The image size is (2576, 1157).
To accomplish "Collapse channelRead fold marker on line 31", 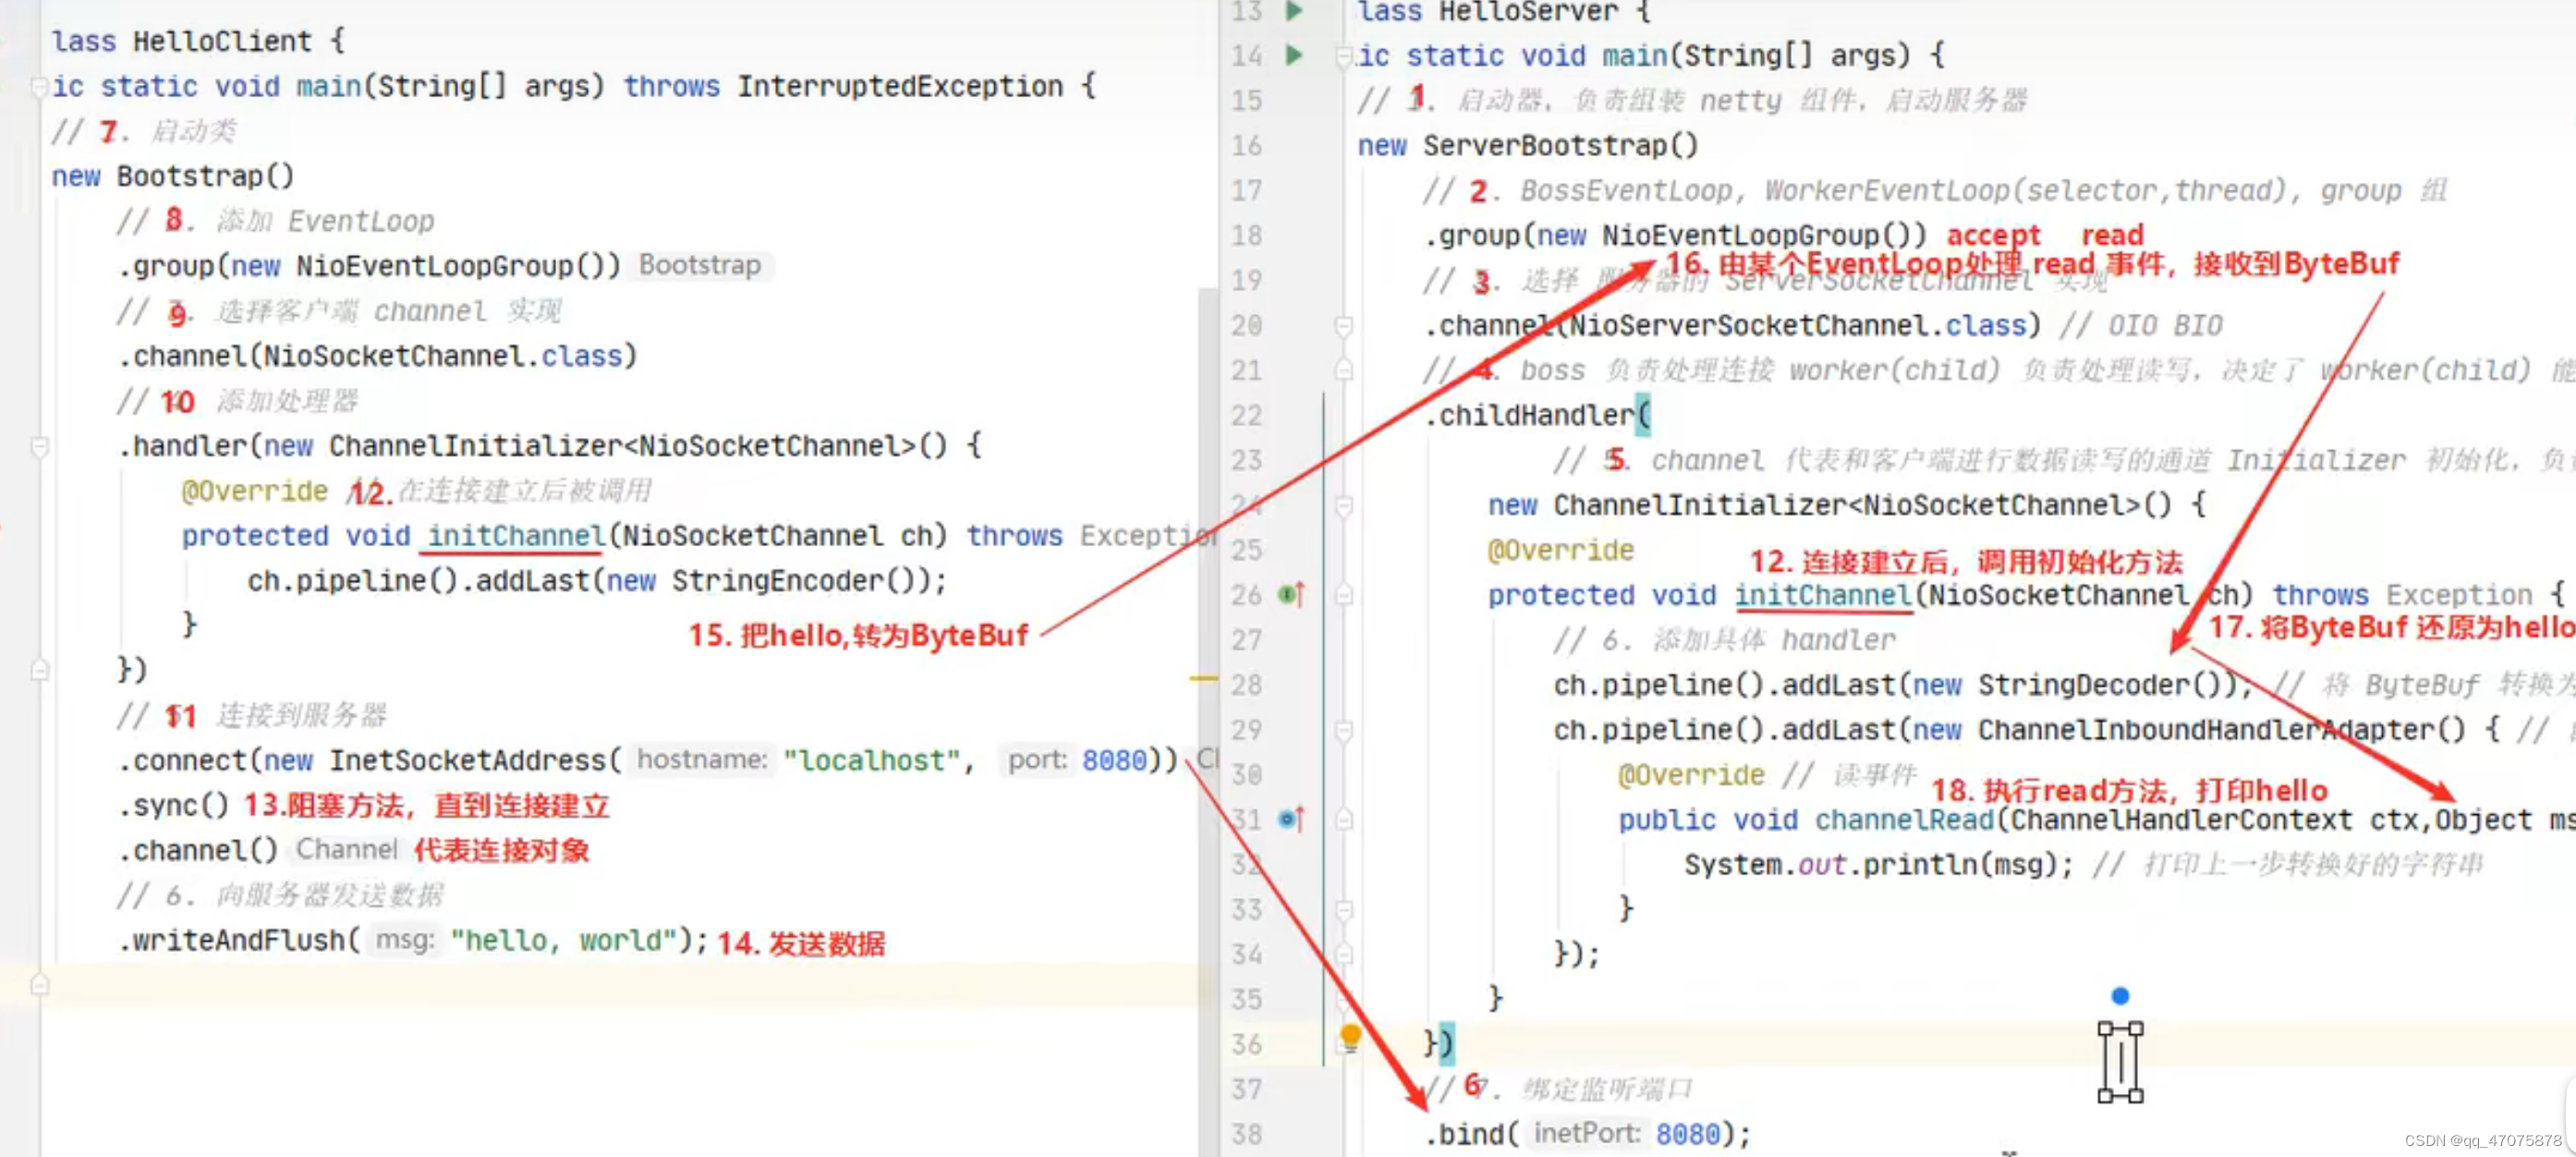I will click(1344, 821).
